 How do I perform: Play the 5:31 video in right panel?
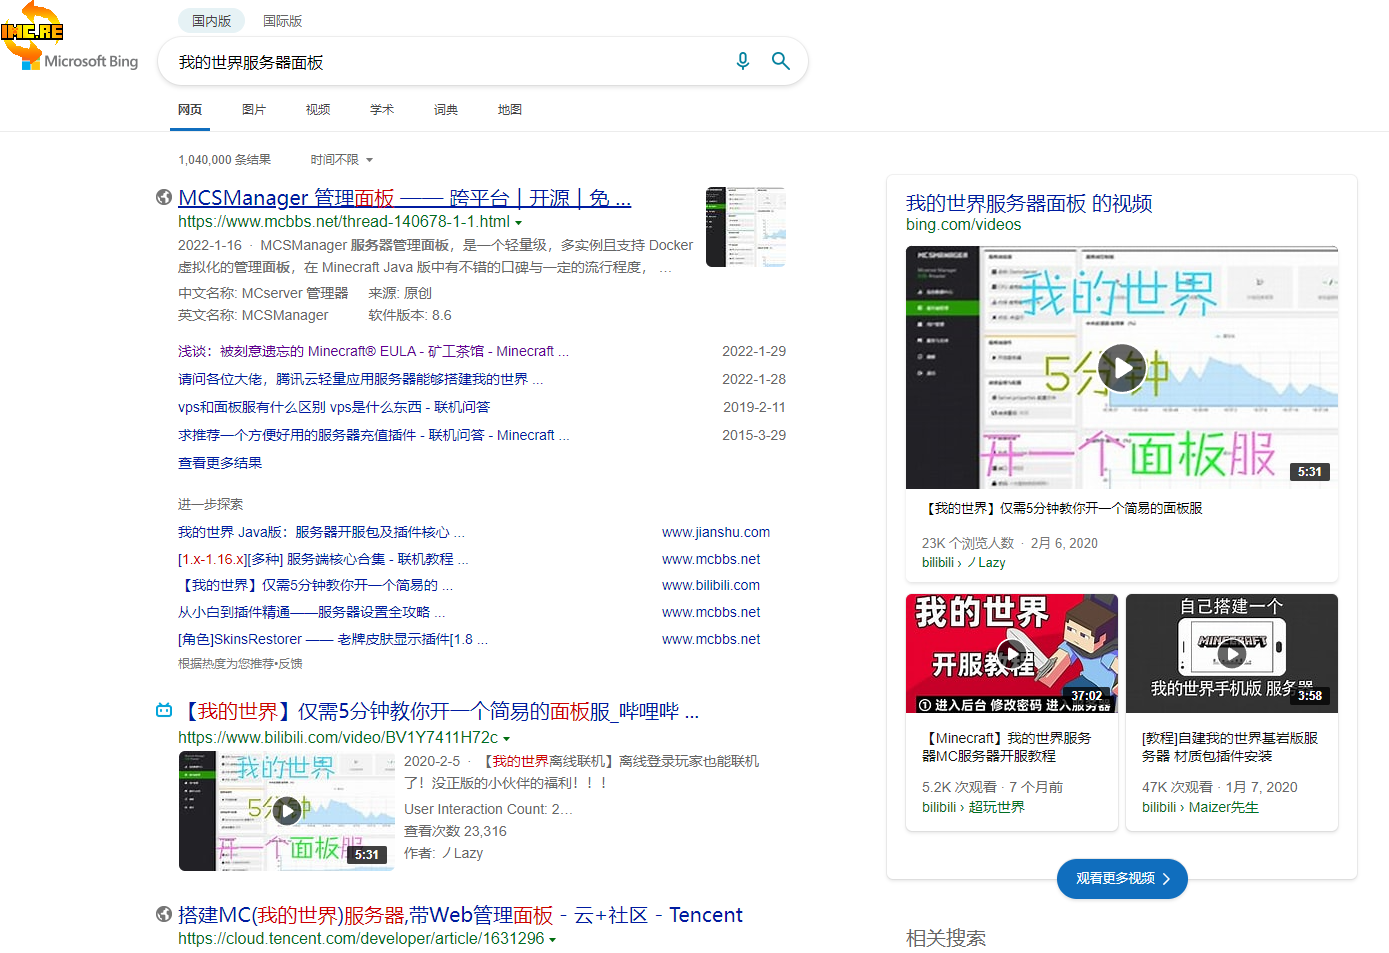1121,368
